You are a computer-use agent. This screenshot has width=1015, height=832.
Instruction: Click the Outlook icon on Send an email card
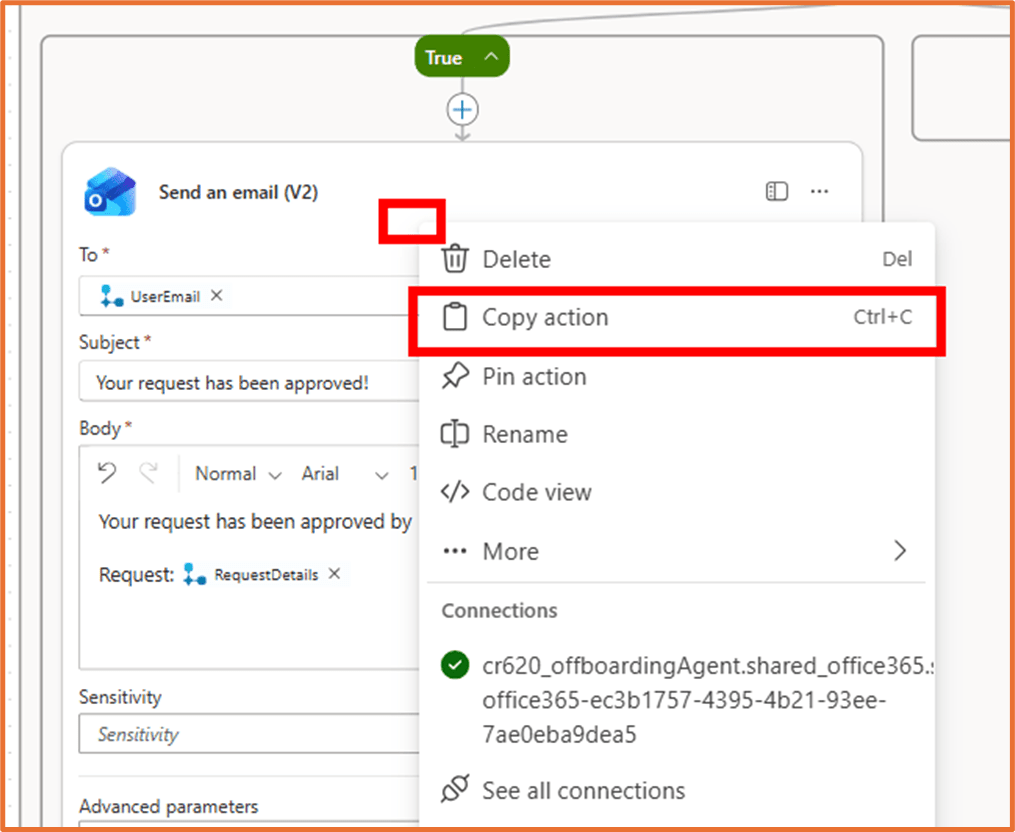tap(109, 192)
